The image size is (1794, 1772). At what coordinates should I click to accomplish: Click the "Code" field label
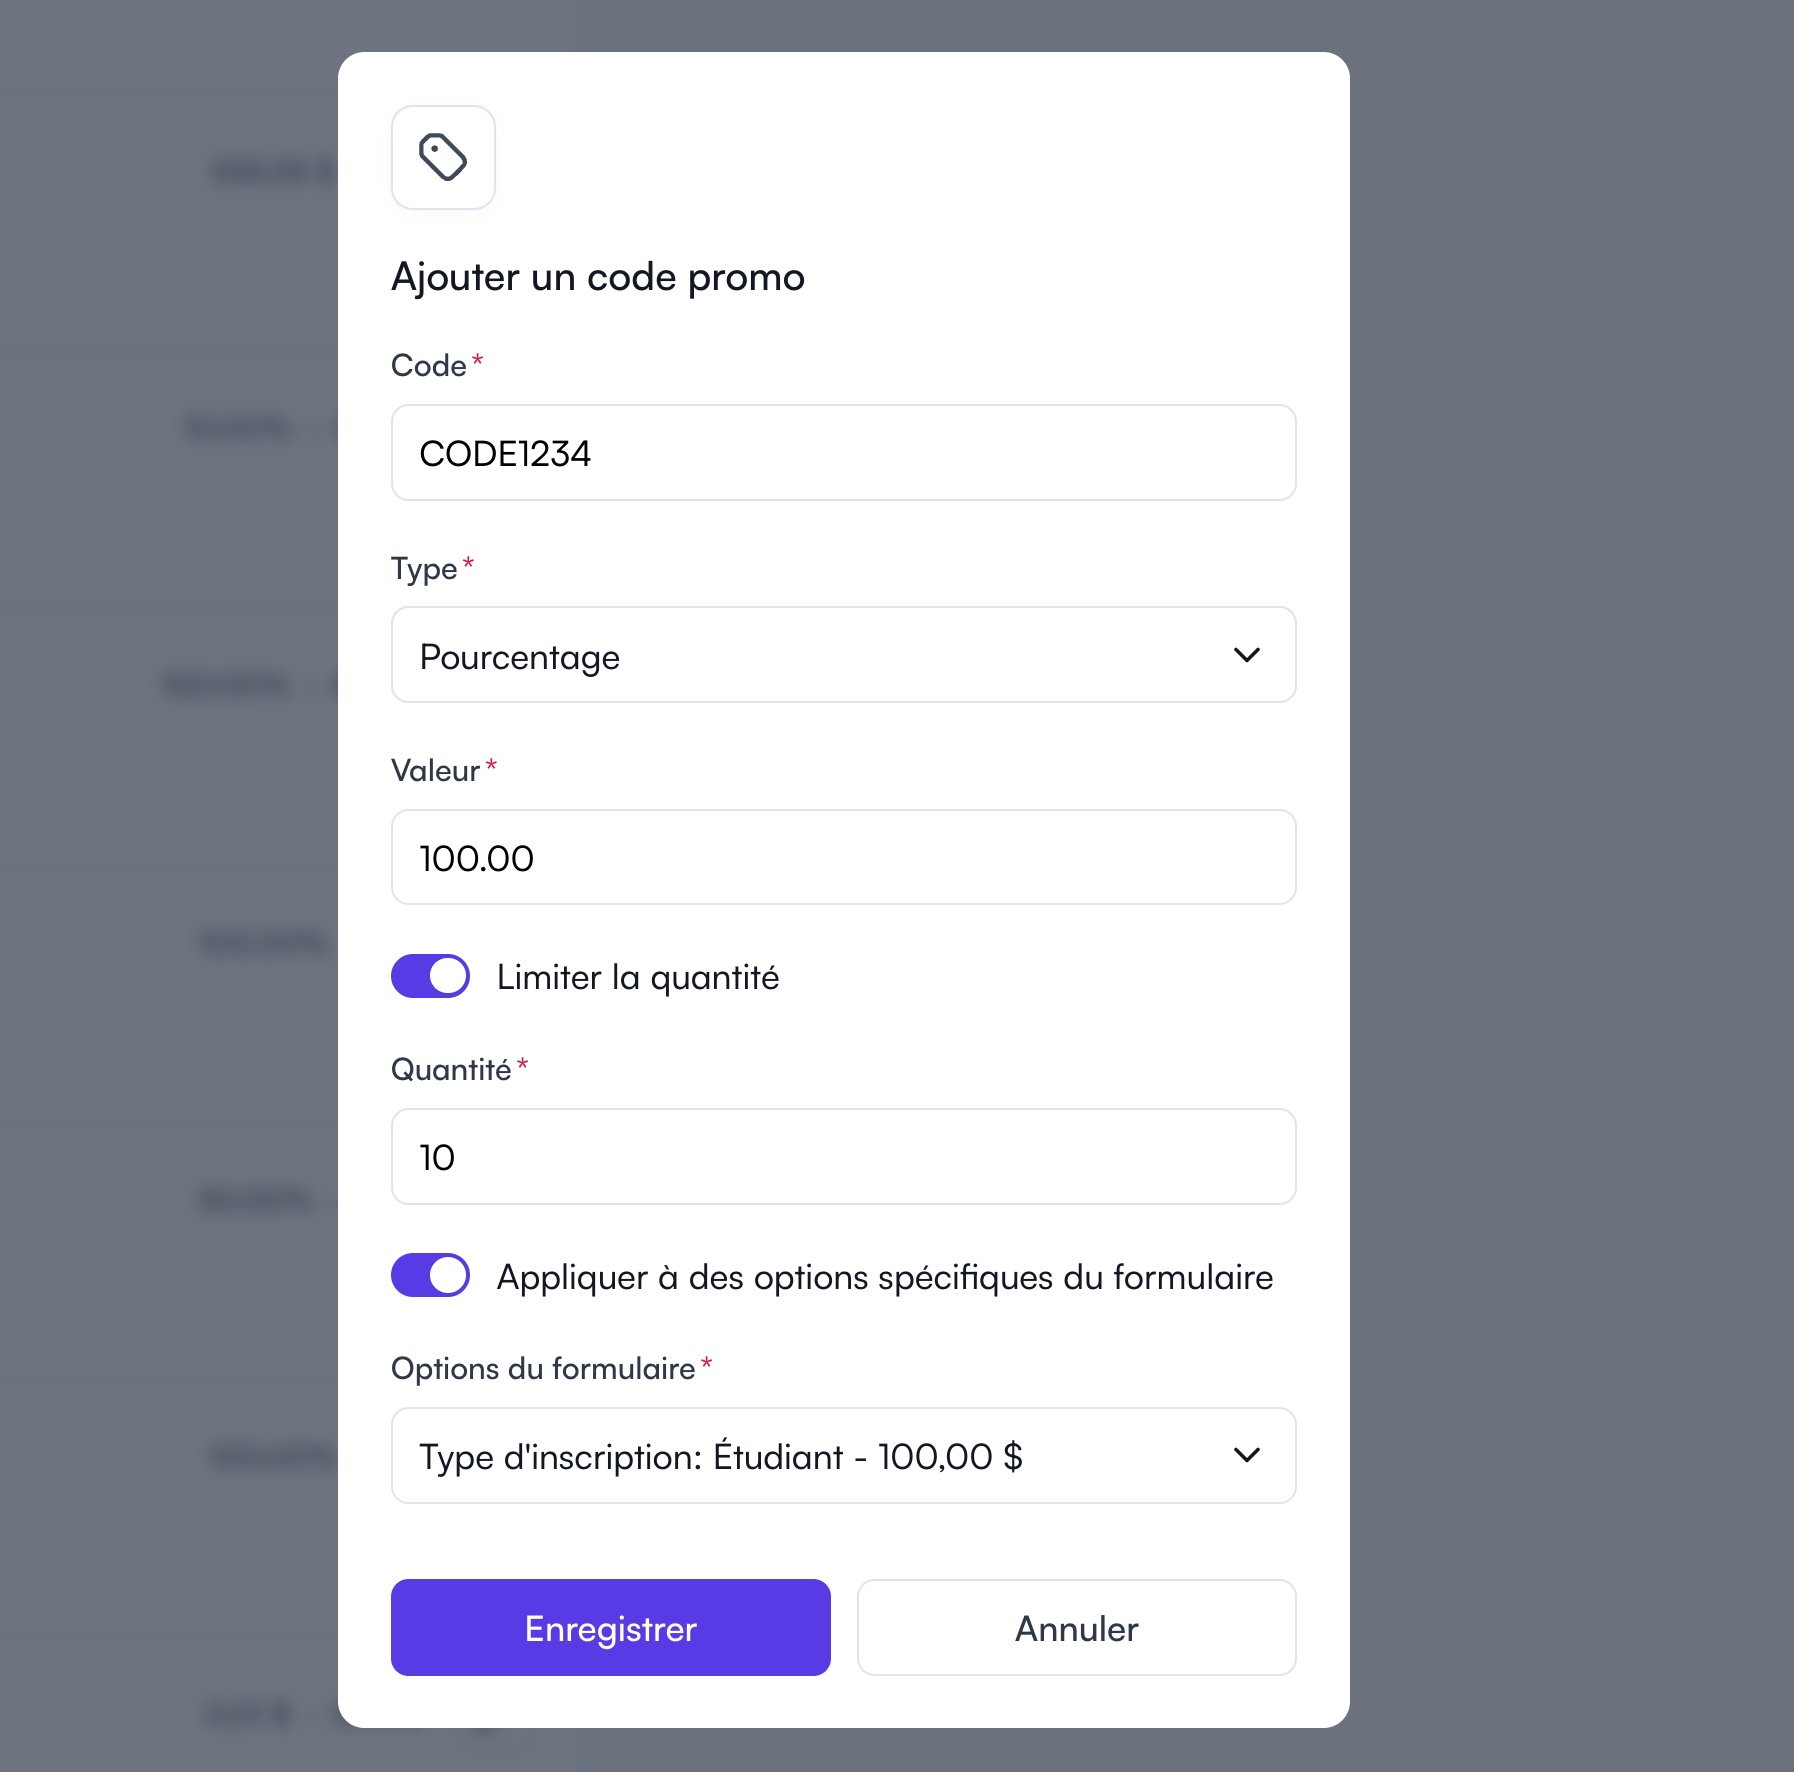click(x=429, y=366)
